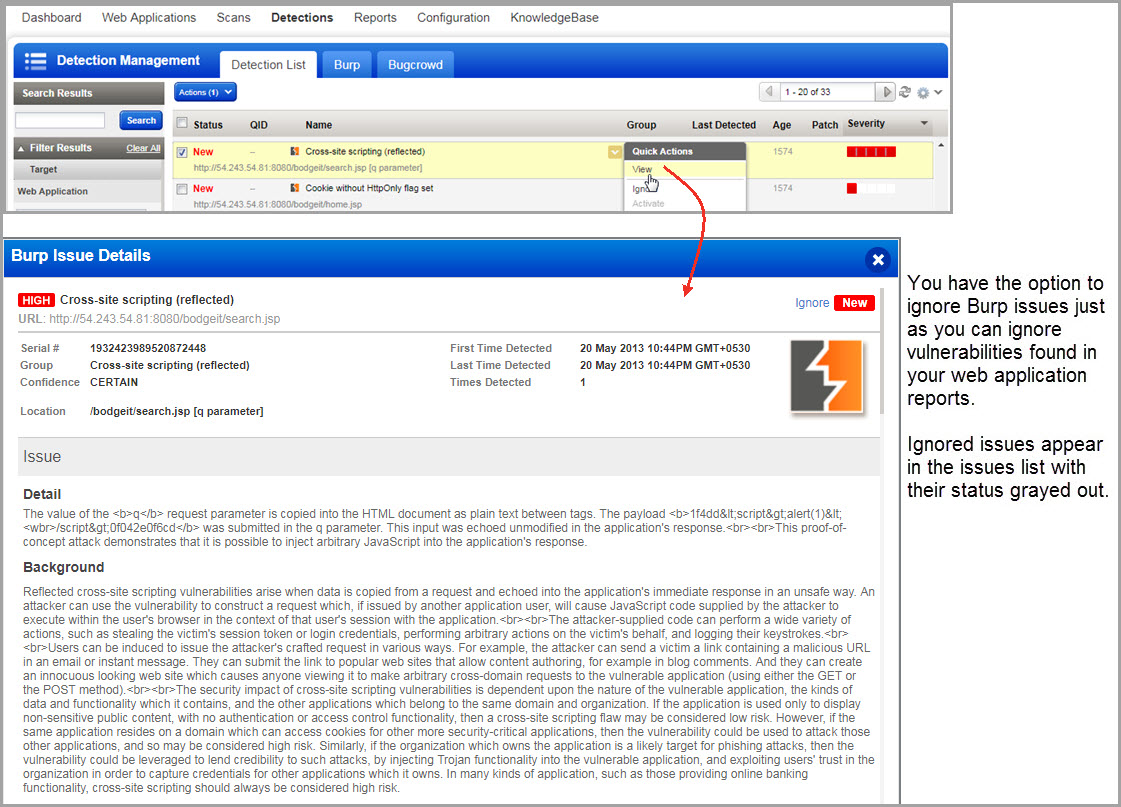Click the detection list scroll-up arrow
Image resolution: width=1121 pixels, height=807 pixels.
tap(941, 146)
